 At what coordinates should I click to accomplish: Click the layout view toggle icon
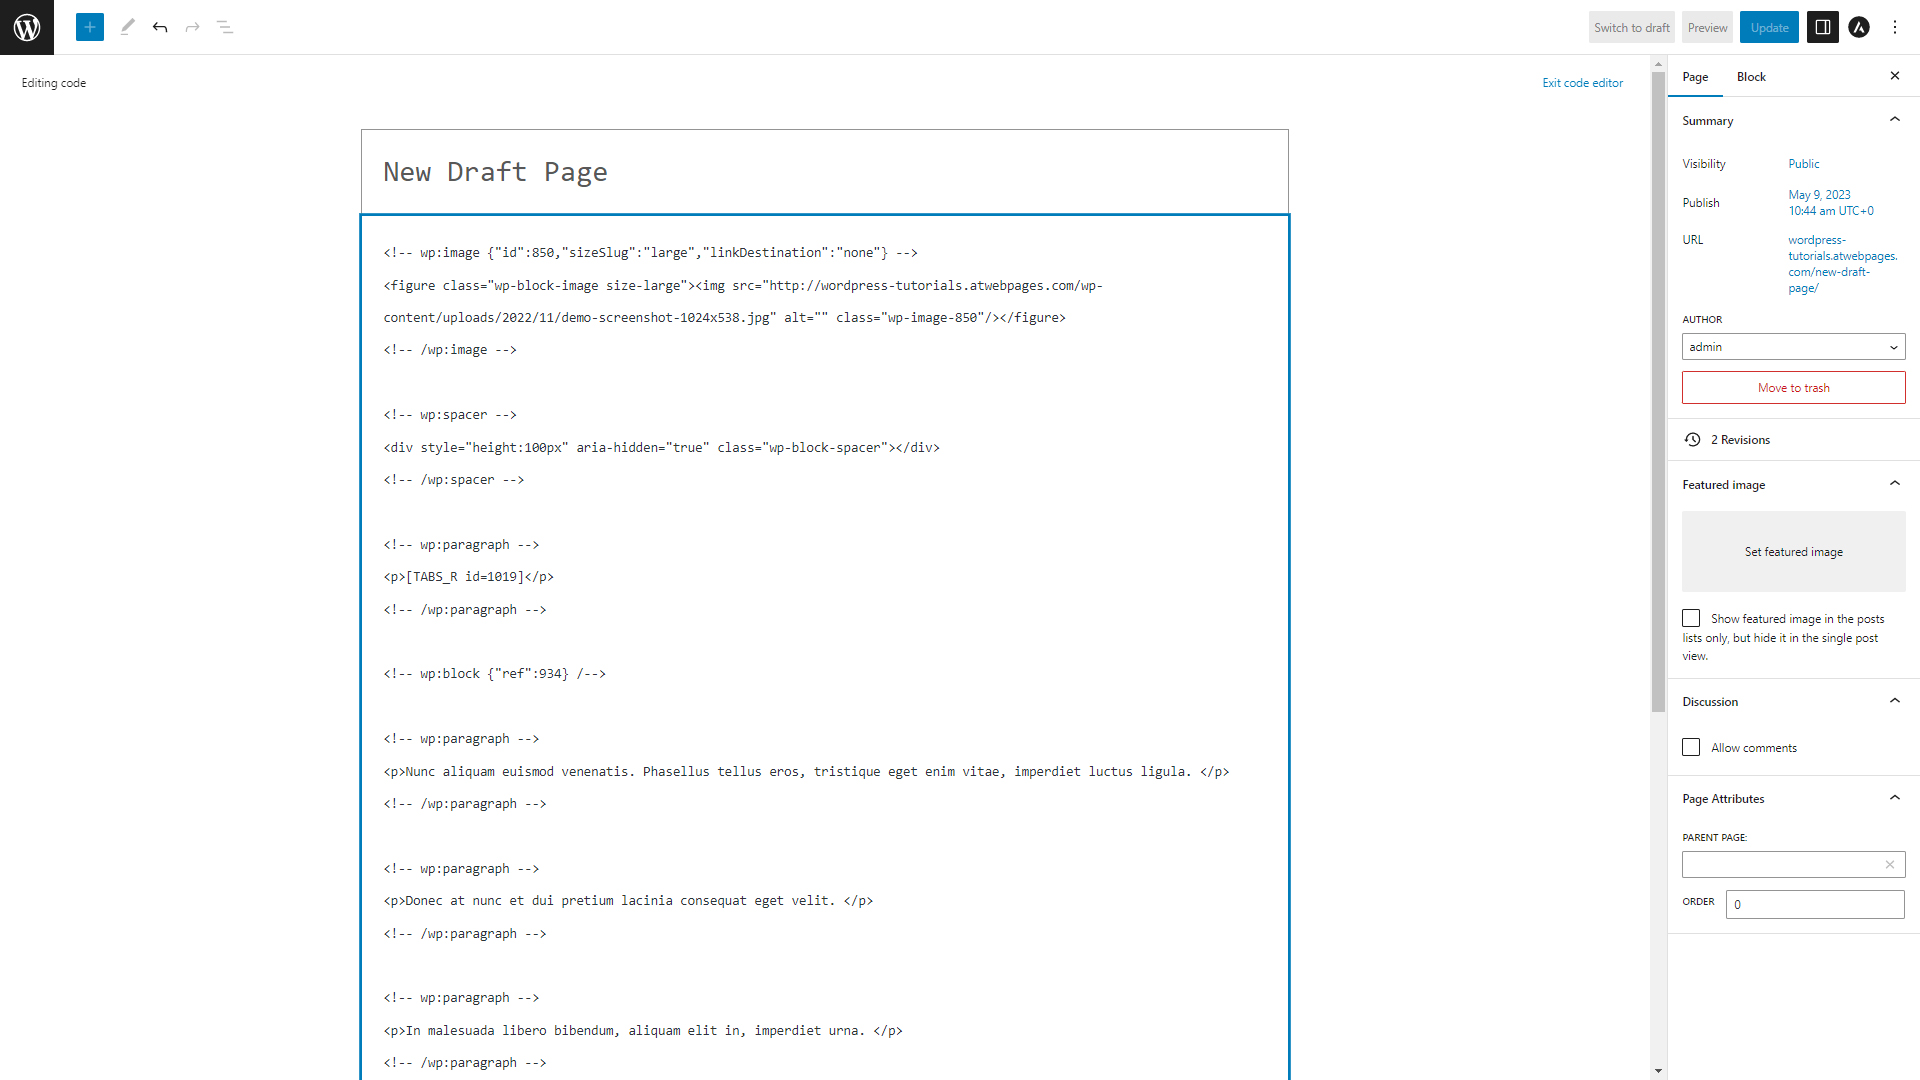click(1822, 28)
